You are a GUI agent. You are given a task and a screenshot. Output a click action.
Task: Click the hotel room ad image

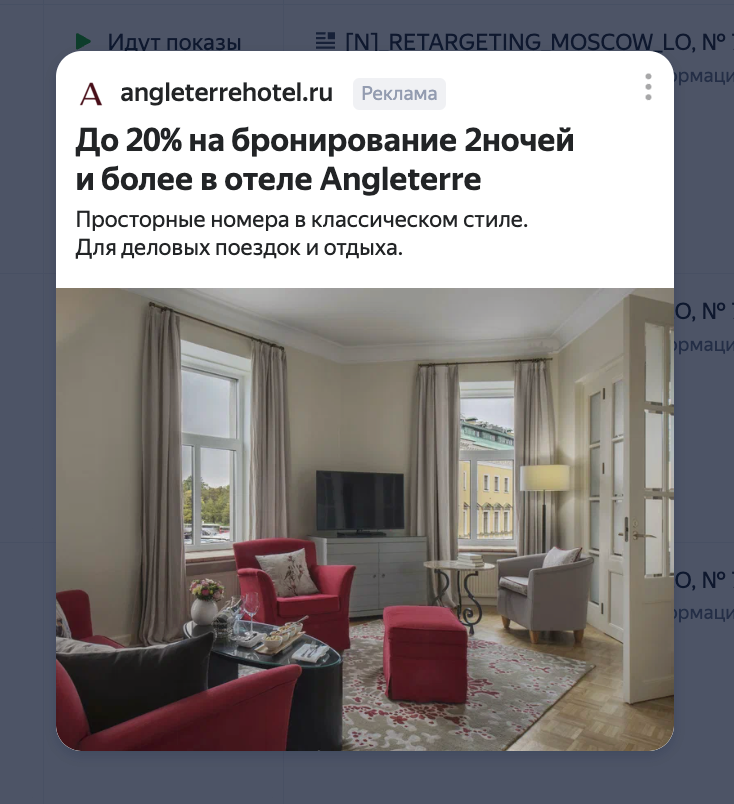365,519
